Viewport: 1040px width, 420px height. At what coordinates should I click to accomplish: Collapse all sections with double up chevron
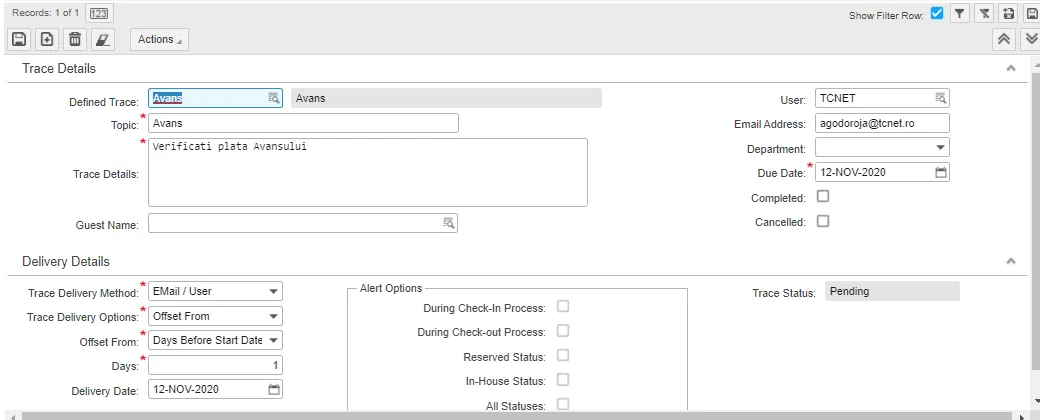tap(1004, 38)
